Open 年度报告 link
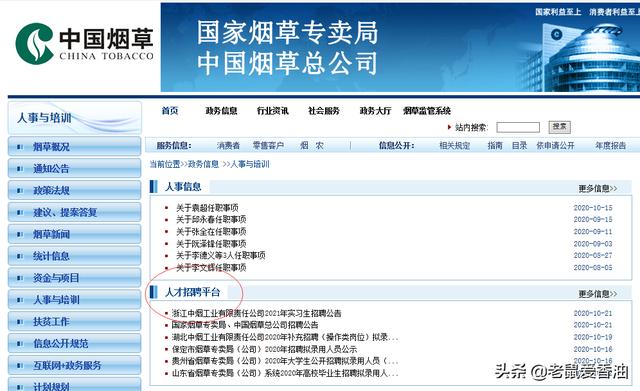 pyautogui.click(x=611, y=145)
